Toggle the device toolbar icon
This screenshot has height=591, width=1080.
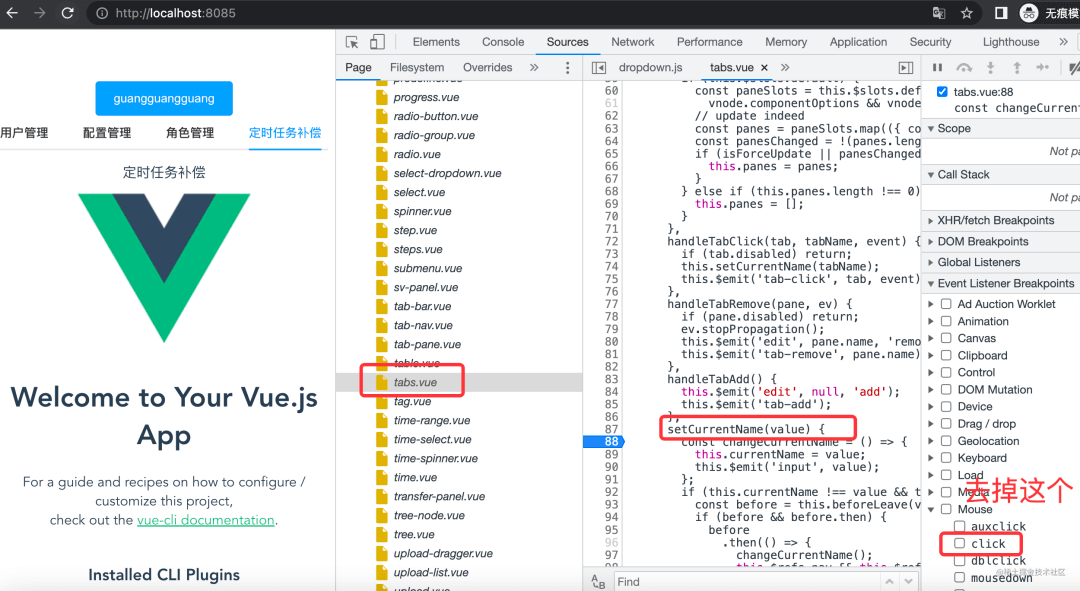[377, 42]
